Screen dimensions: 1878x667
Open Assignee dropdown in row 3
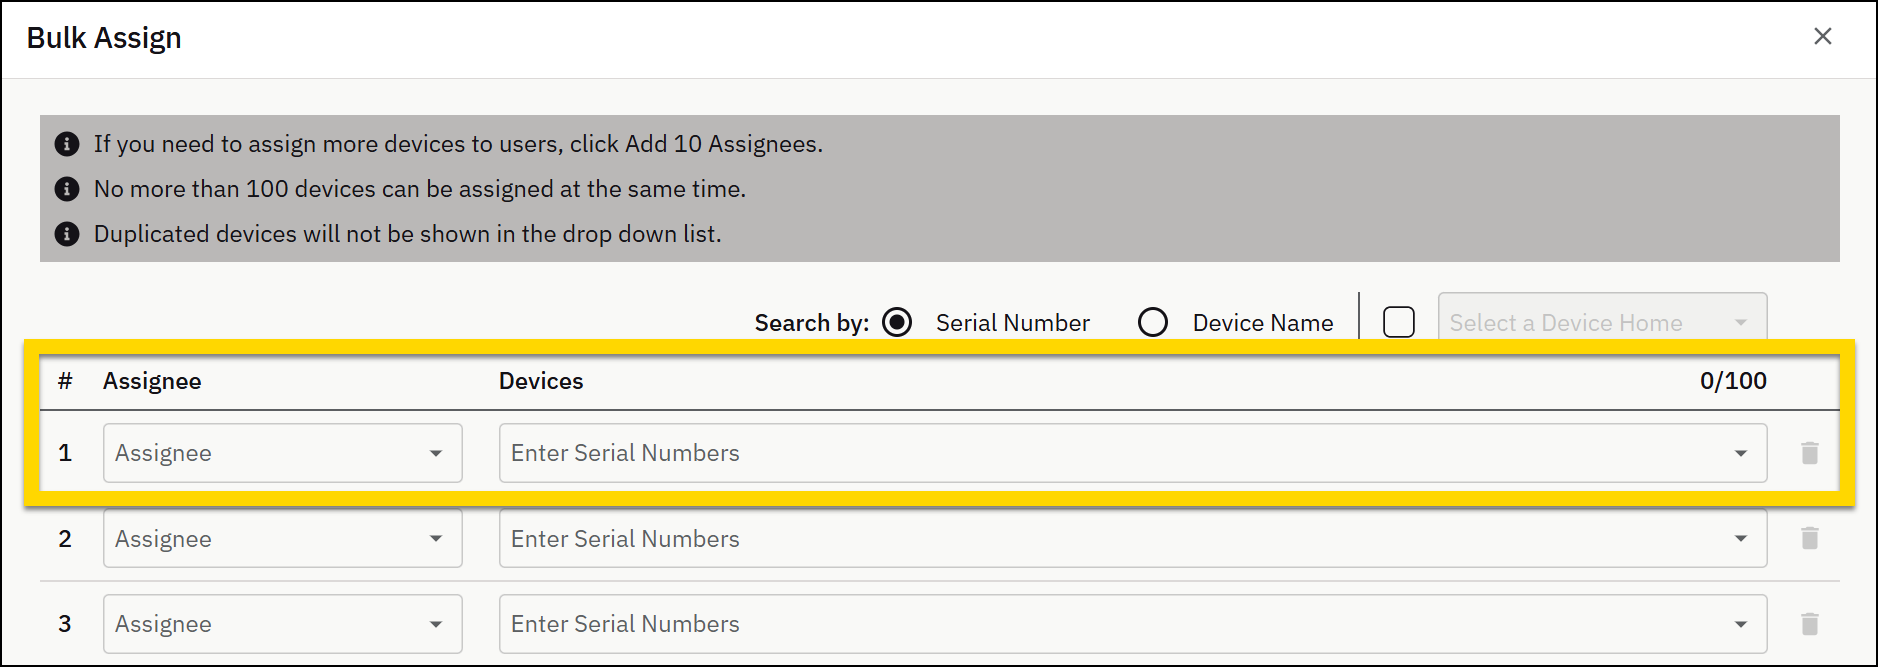[x=283, y=624]
